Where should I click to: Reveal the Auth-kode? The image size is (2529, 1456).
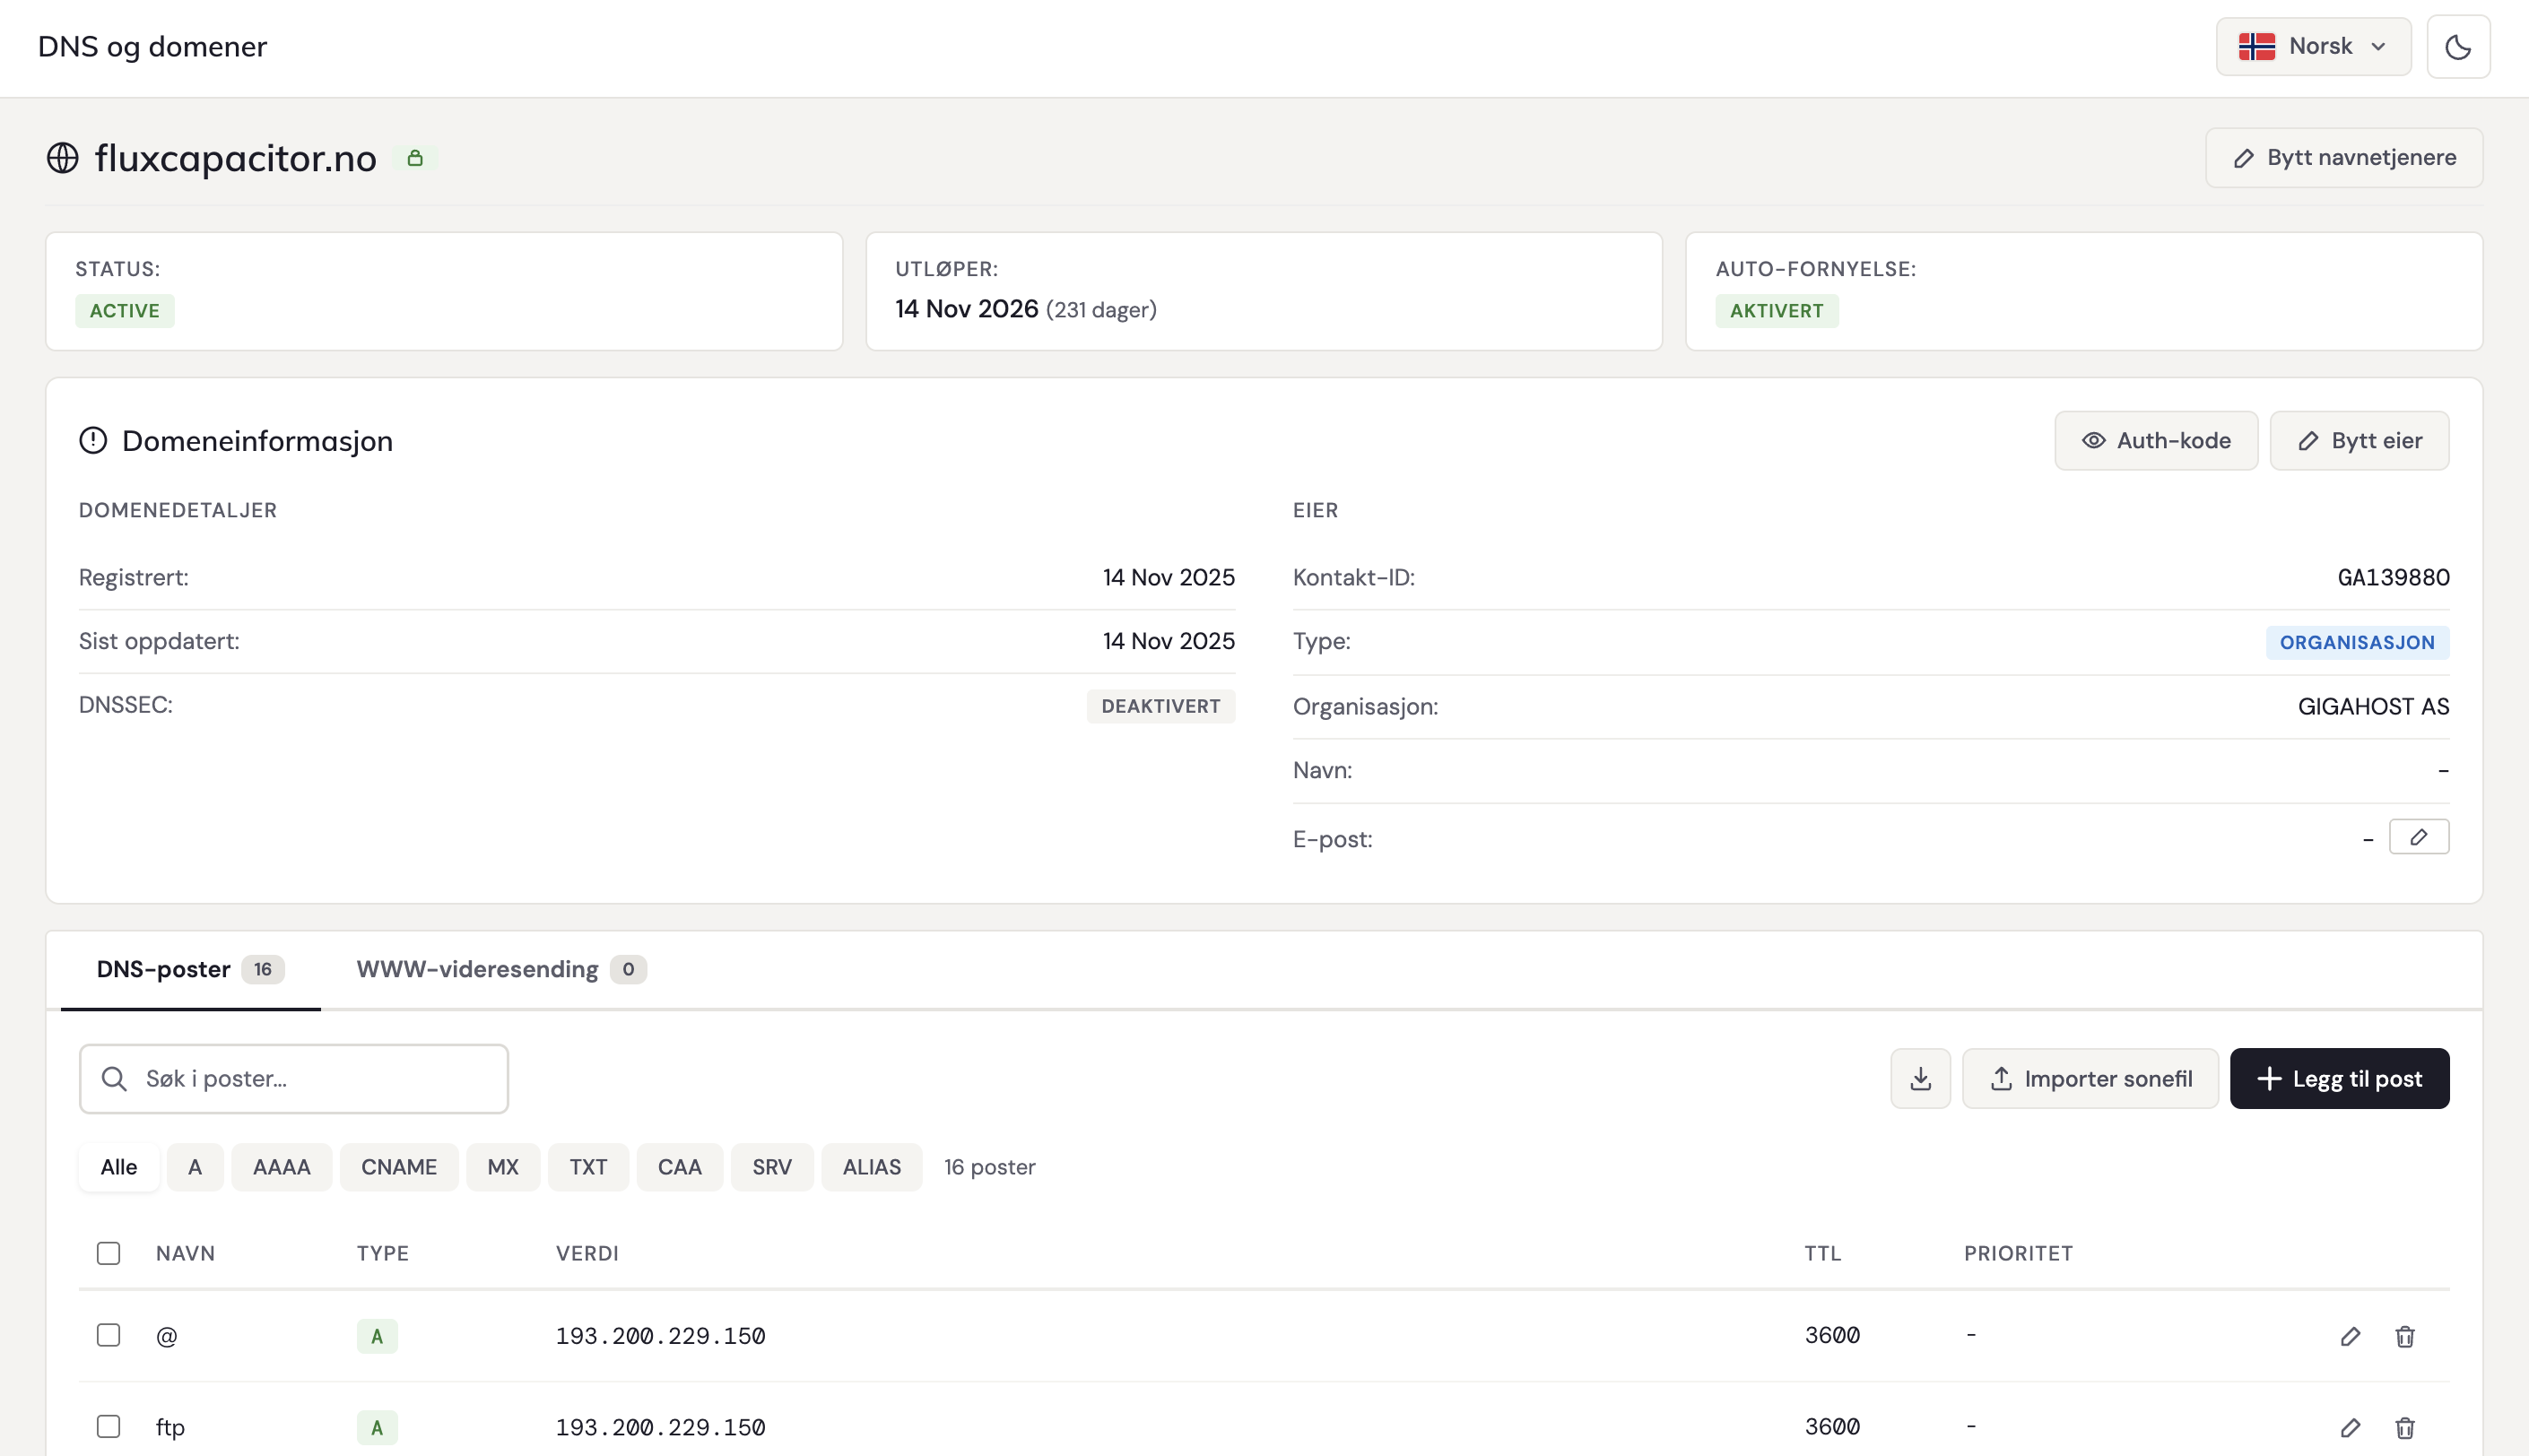2155,441
